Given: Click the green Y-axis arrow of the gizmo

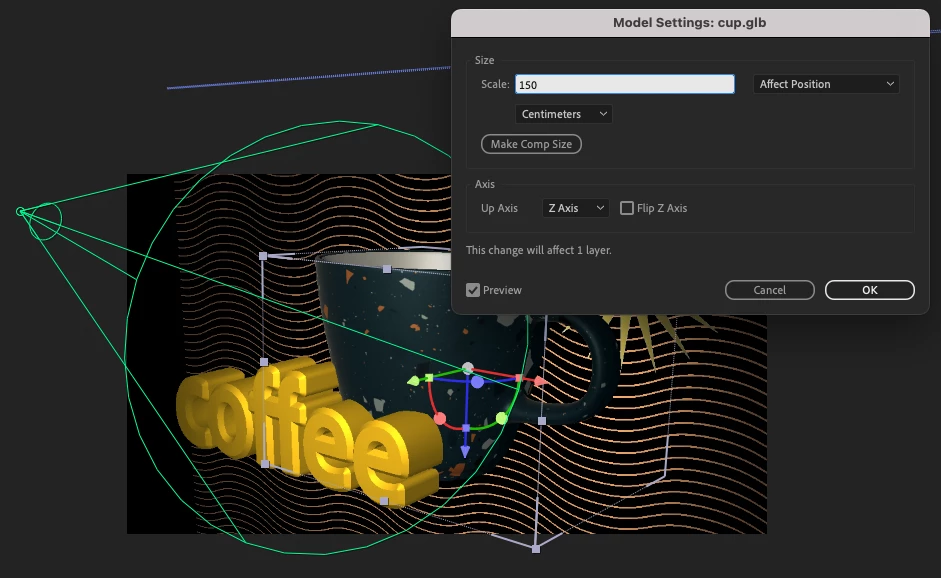Looking at the screenshot, I should click(x=413, y=381).
